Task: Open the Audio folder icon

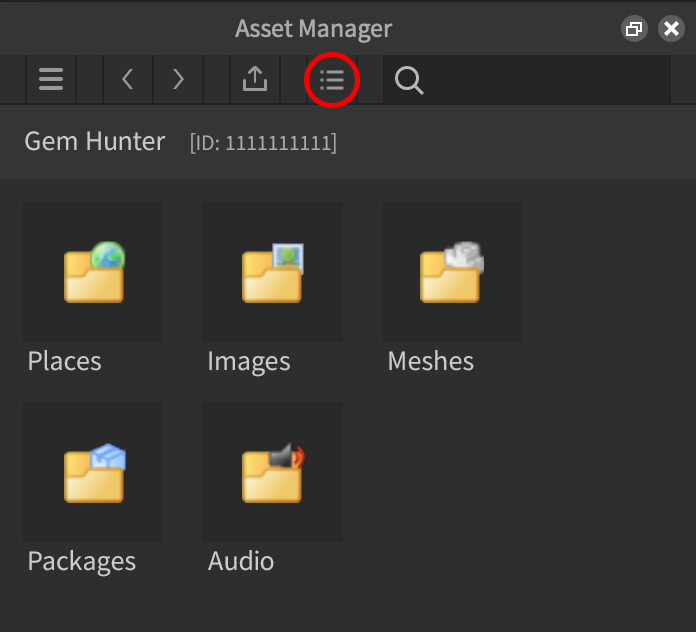Action: coord(273,472)
